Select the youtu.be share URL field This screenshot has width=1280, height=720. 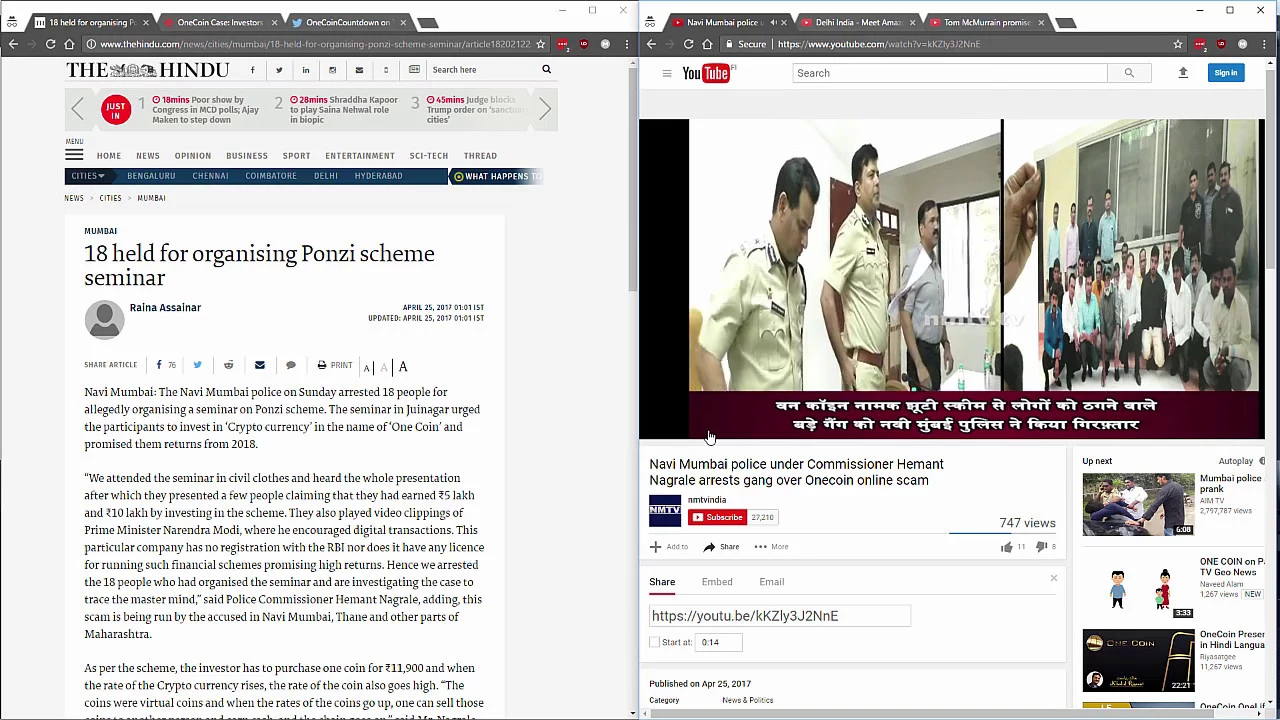point(780,616)
